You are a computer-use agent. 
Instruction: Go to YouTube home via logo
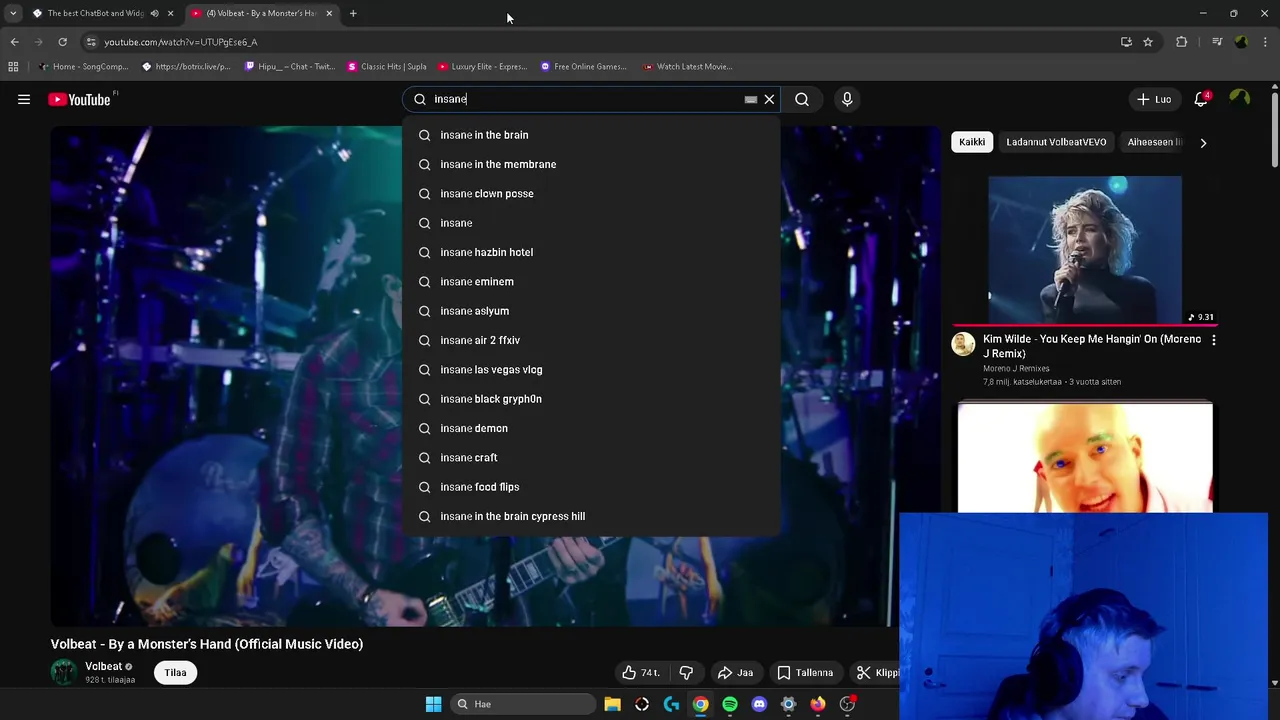(79, 99)
